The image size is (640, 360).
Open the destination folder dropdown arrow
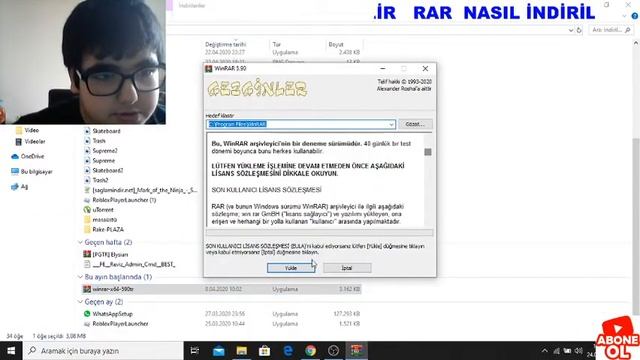(391, 124)
